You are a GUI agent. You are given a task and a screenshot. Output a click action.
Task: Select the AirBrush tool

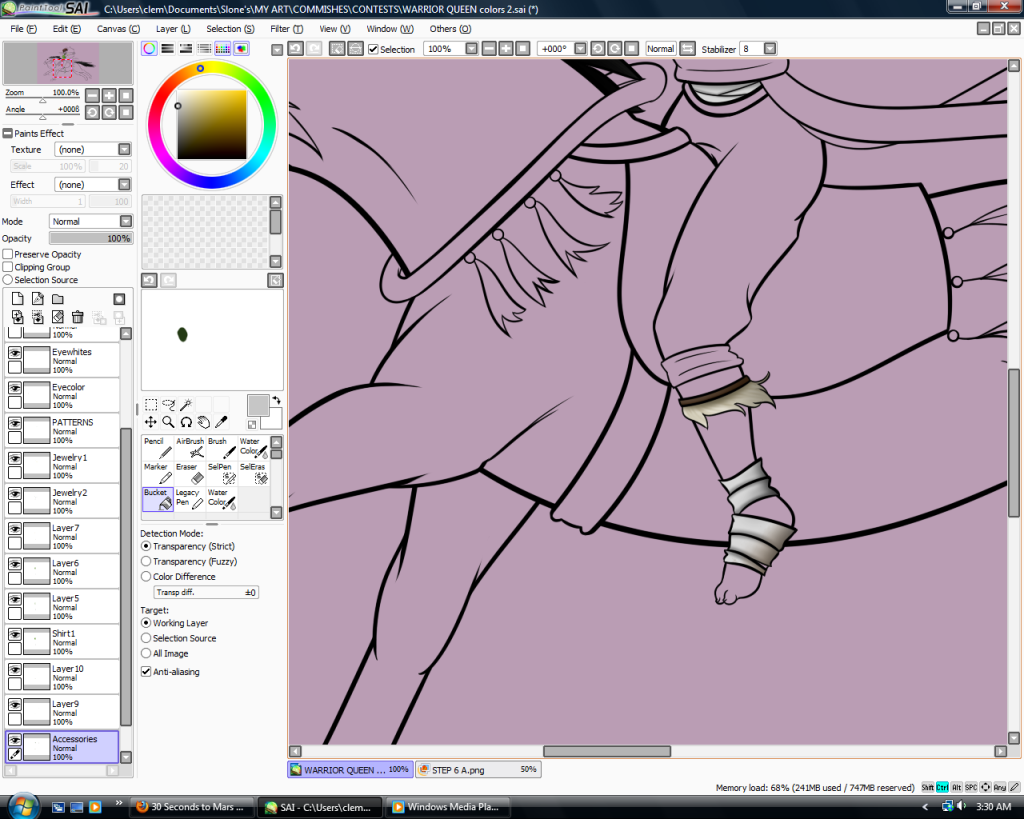(x=189, y=448)
